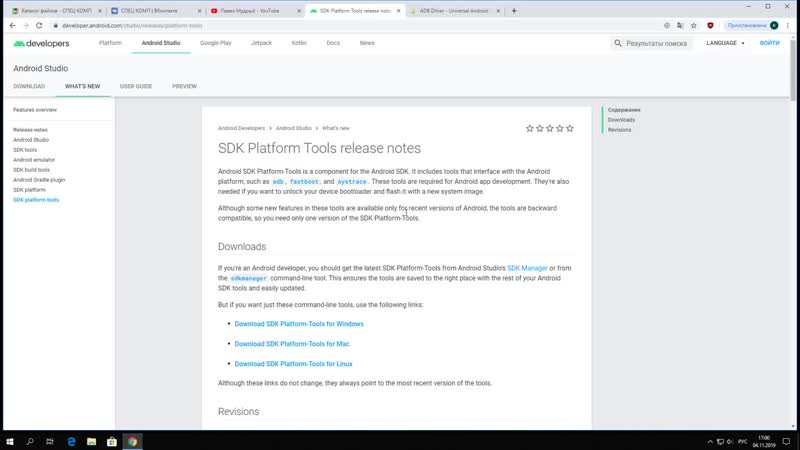The height and width of the screenshot is (450, 800).
Task: Open the Windows Start menu
Action: tap(8, 441)
